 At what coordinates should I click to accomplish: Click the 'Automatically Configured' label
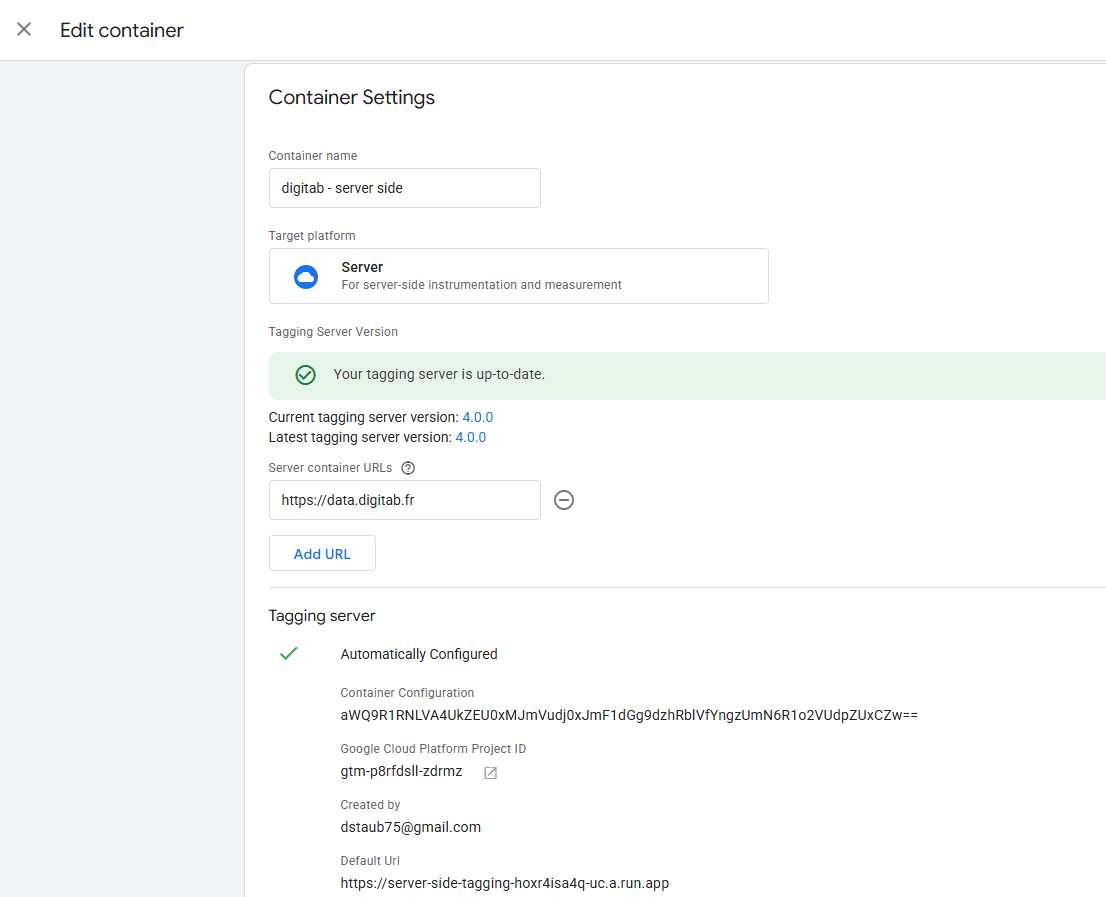(419, 654)
